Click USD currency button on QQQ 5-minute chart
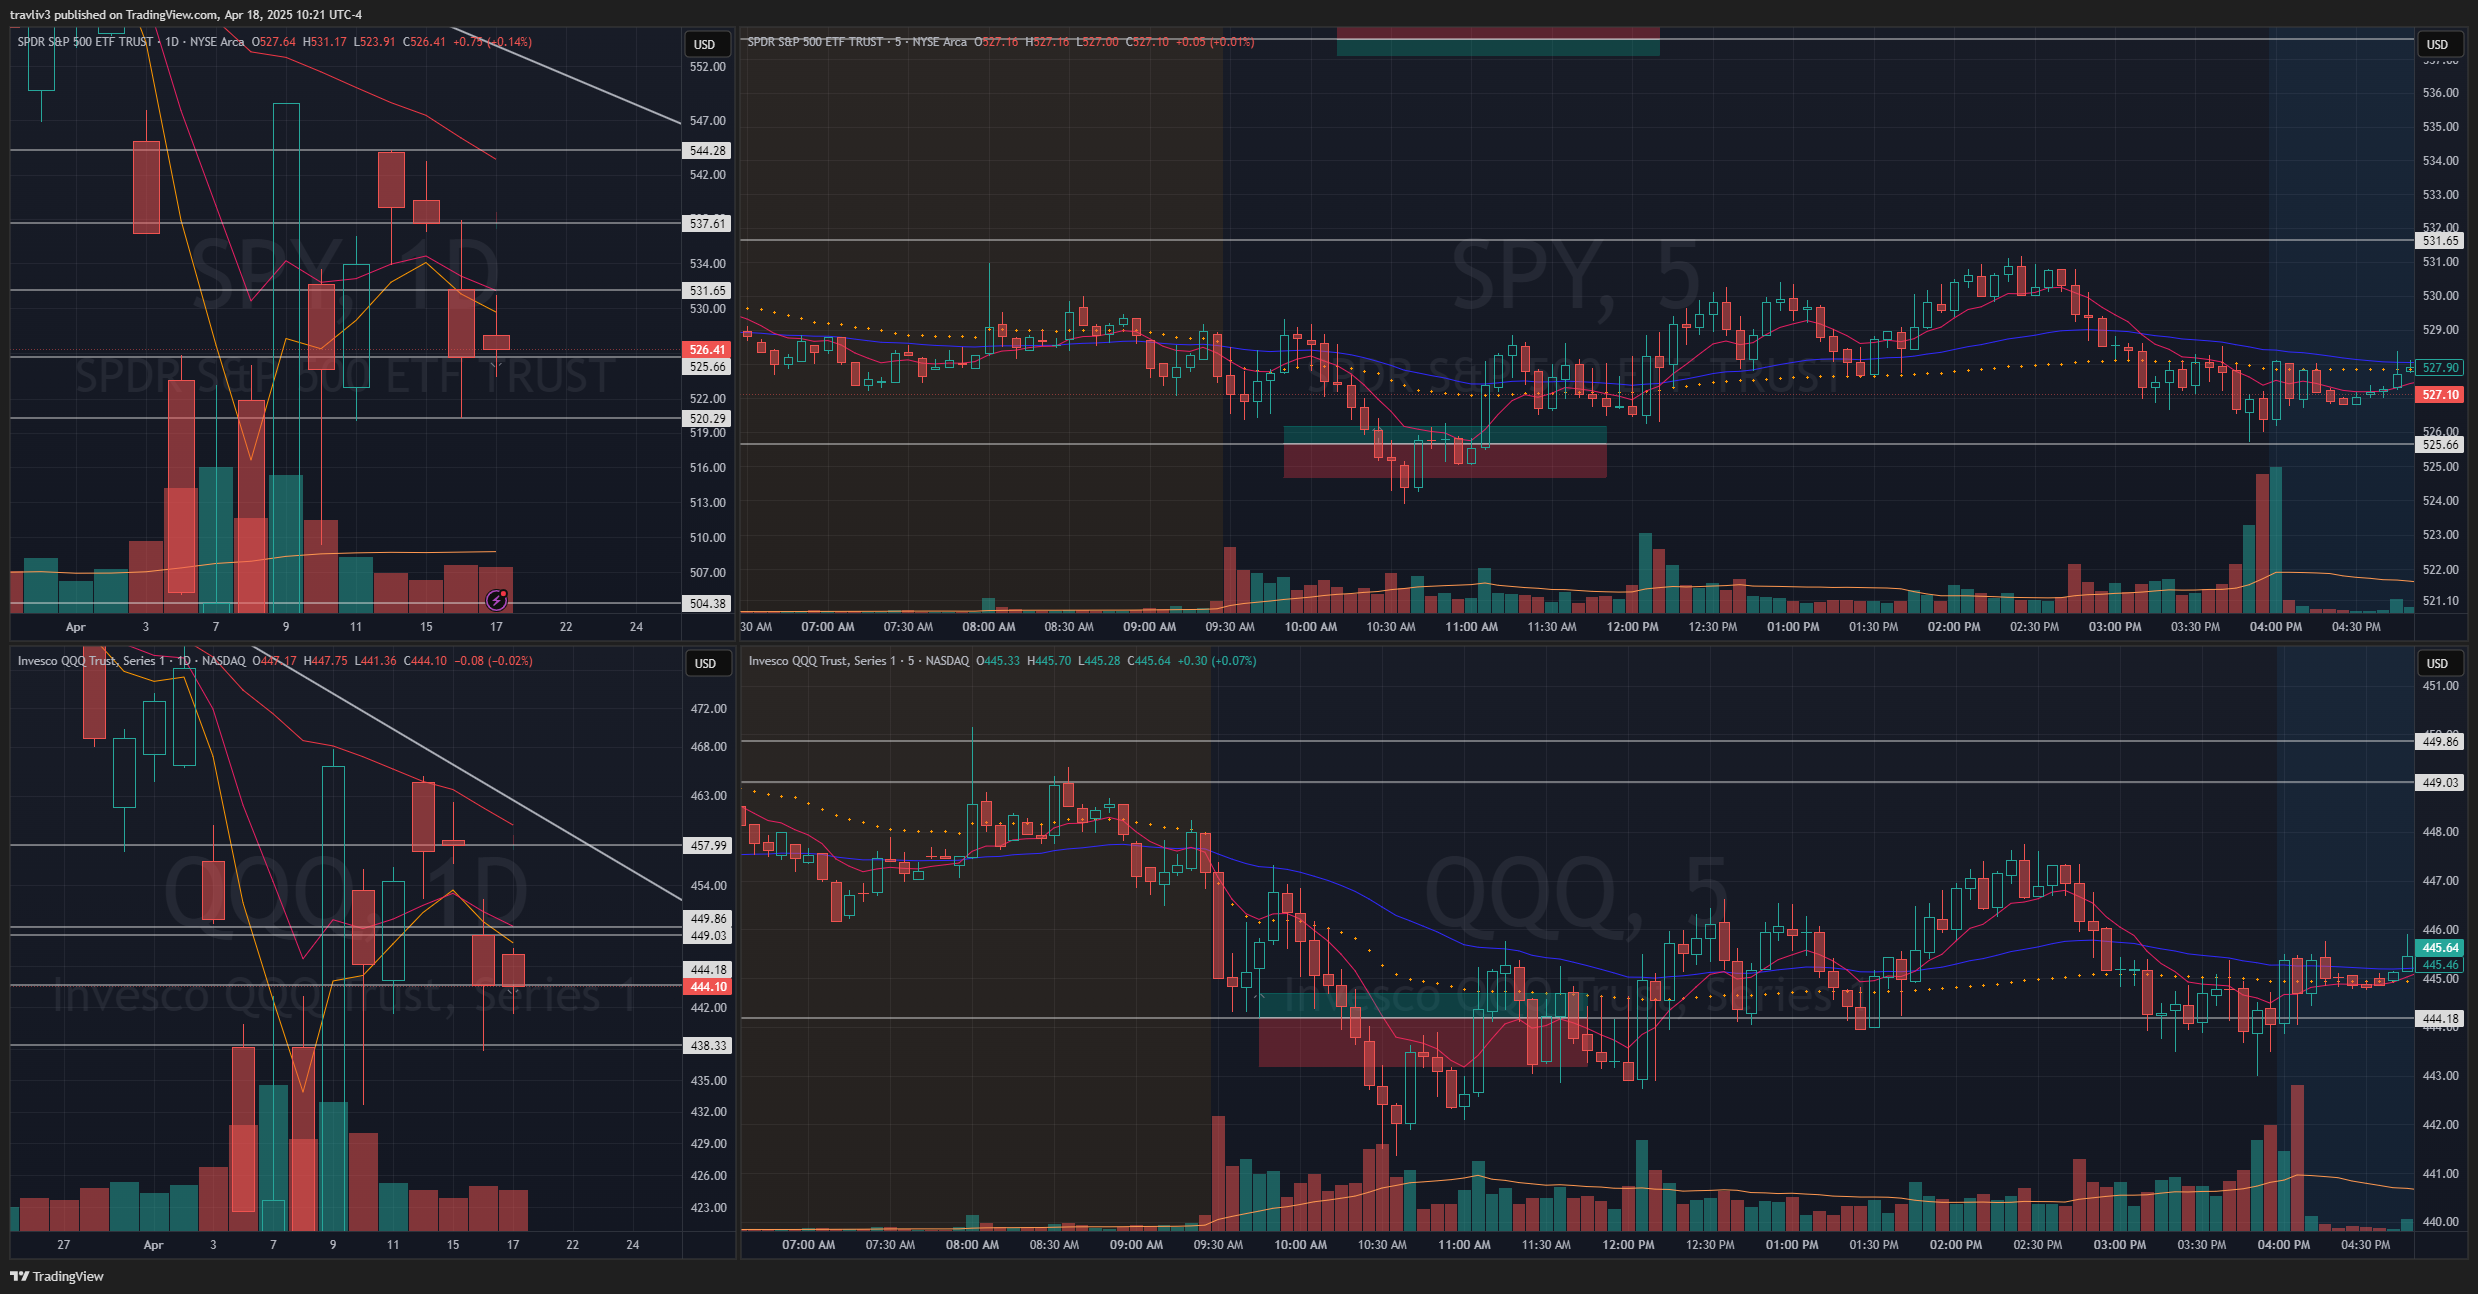Image resolution: width=2478 pixels, height=1294 pixels. coord(2437,663)
